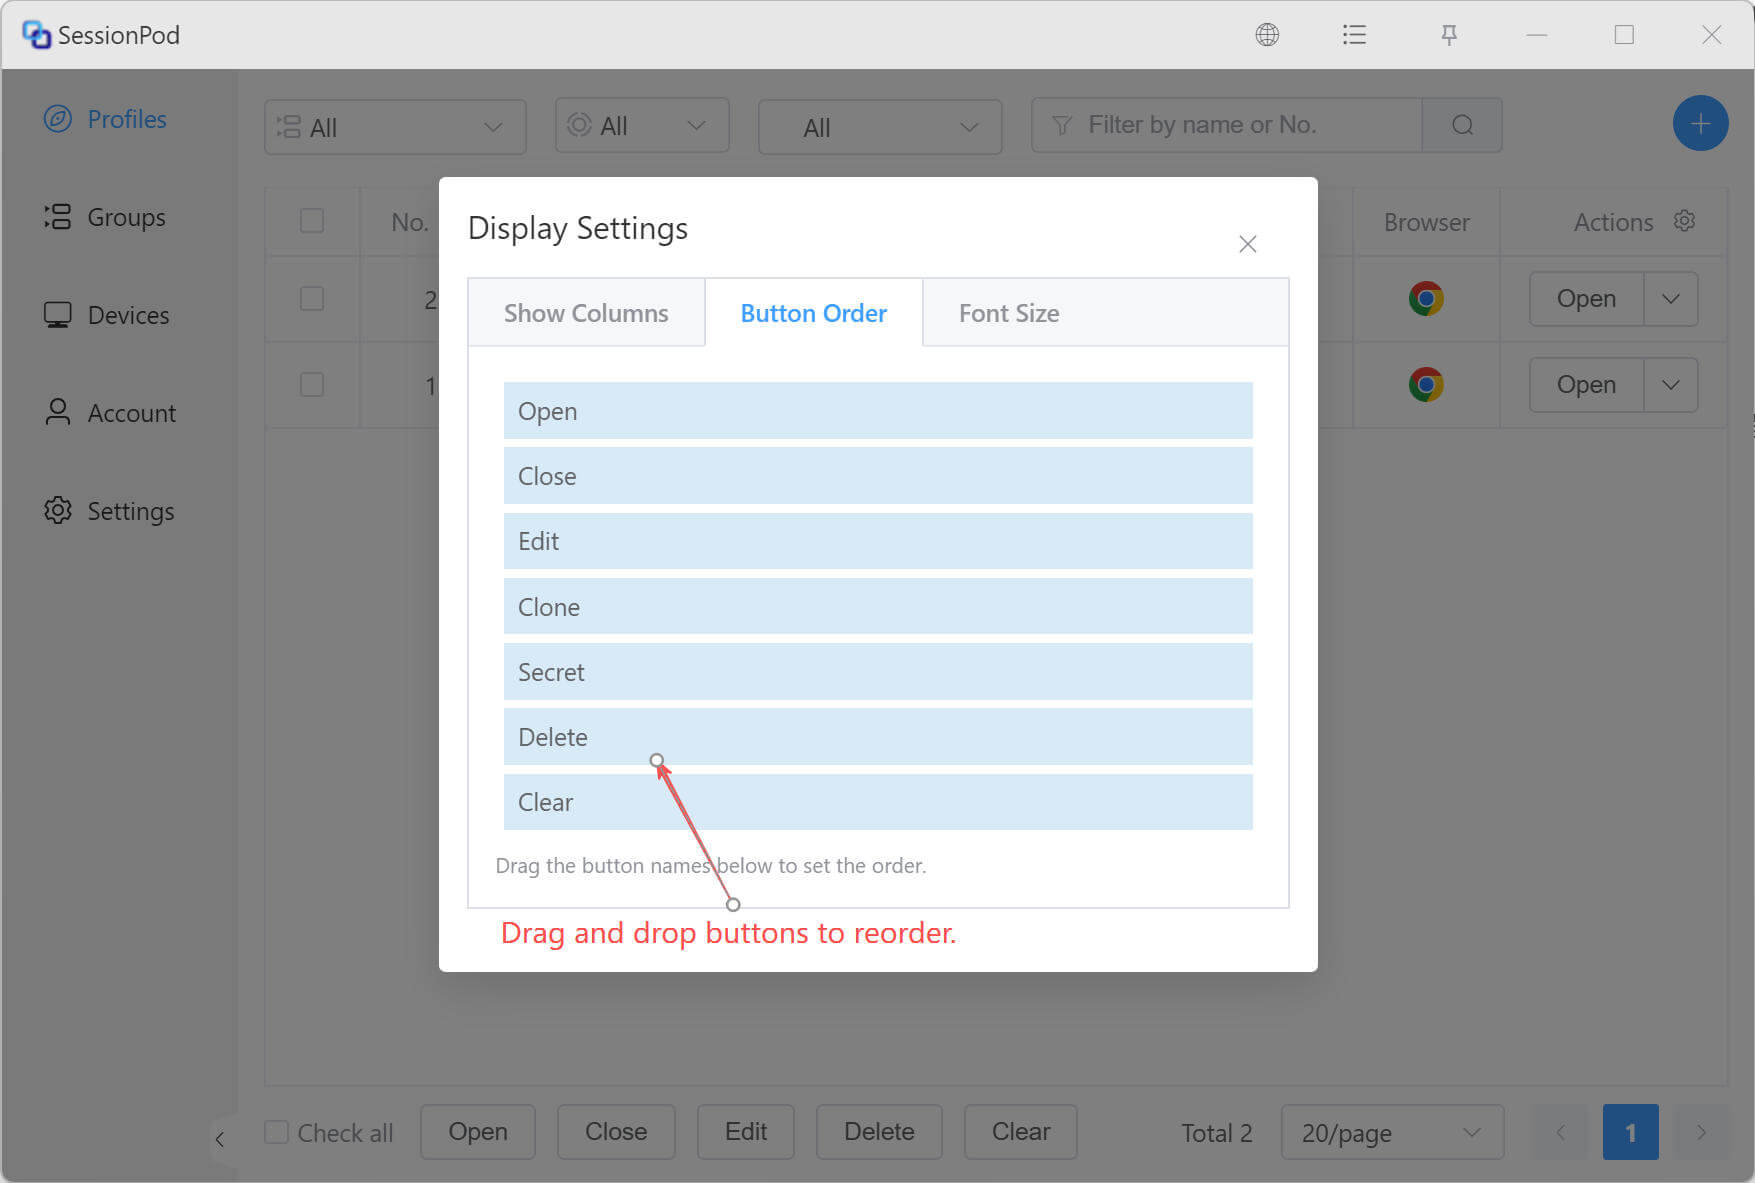The image size is (1755, 1183).
Task: Click the Actions column header
Action: (1613, 222)
